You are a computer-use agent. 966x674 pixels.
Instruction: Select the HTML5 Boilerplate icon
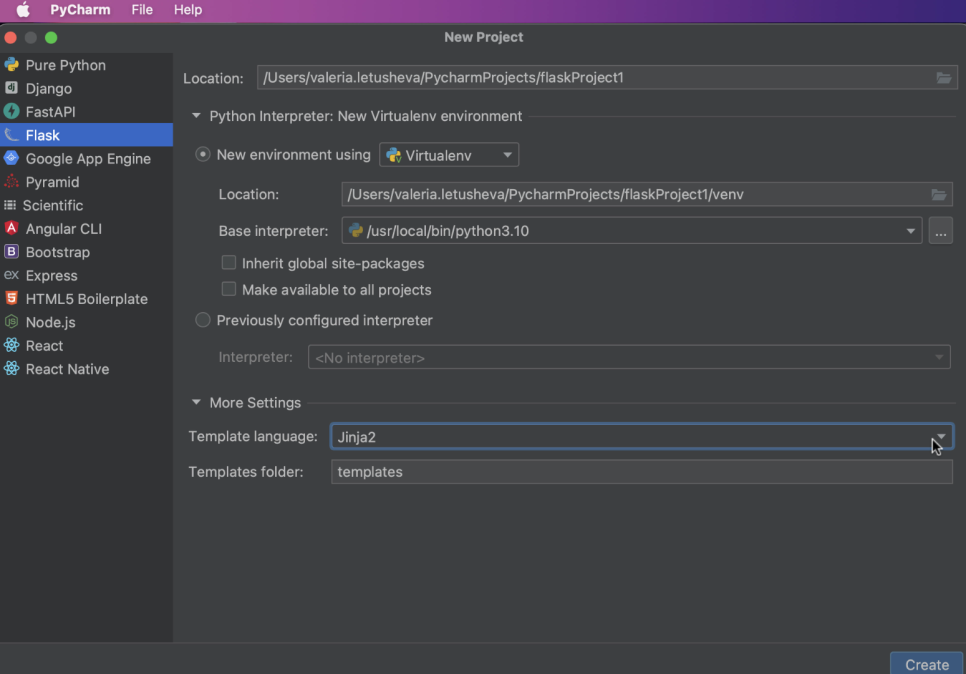12,298
